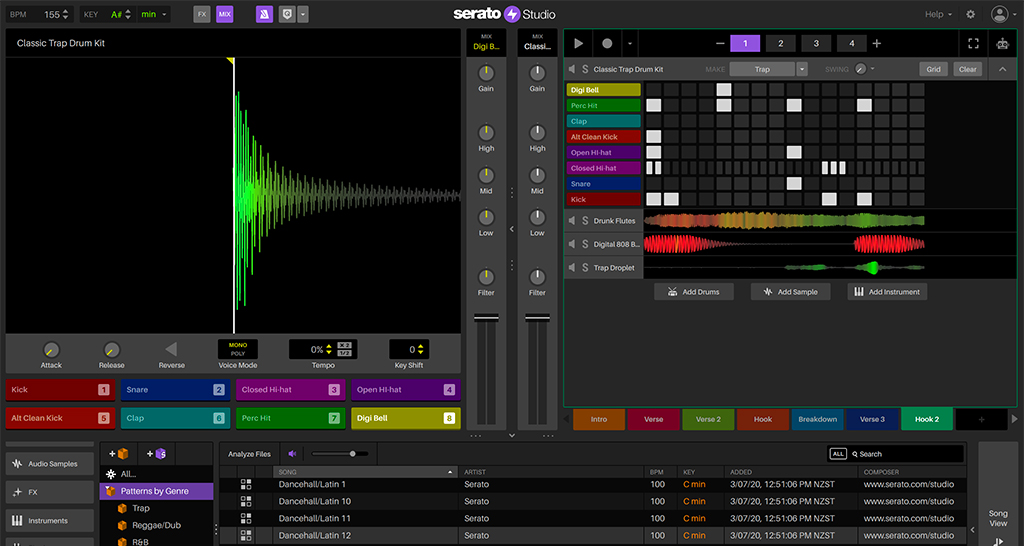The width and height of the screenshot is (1024, 546).
Task: Adjust BPM stepper arrows
Action: 65,14
